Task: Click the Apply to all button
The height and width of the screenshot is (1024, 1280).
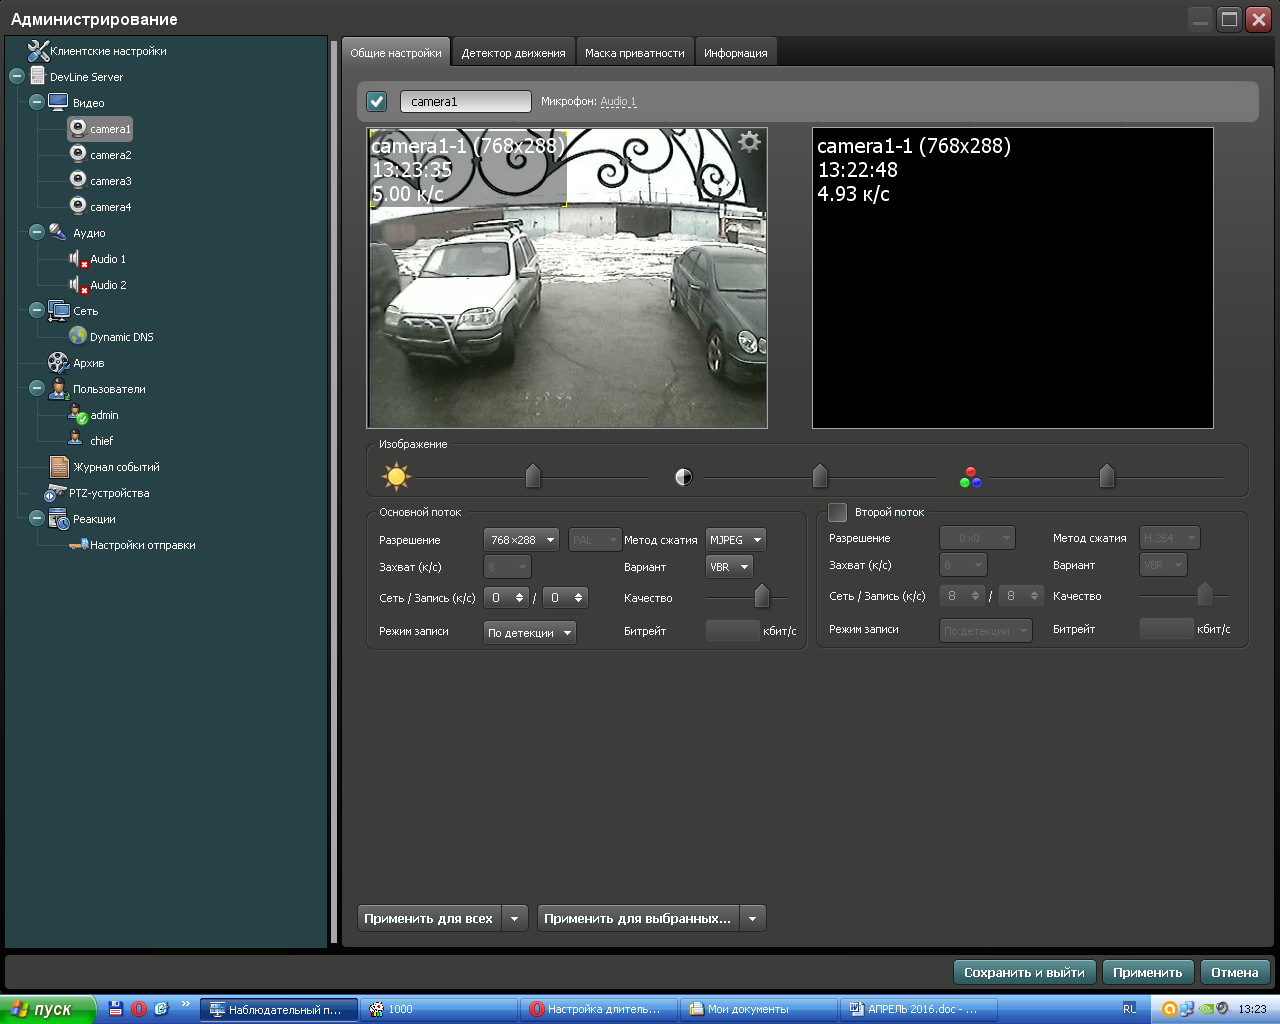Action: pyautogui.click(x=429, y=918)
